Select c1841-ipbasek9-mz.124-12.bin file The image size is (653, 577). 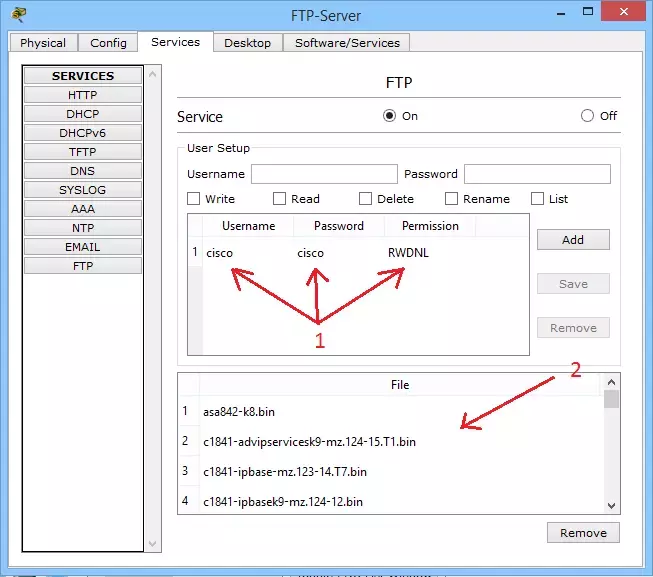click(400, 502)
